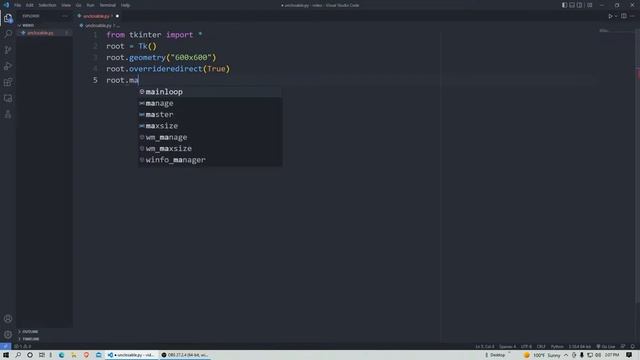The width and height of the screenshot is (640, 360).
Task: Open the Selection menu
Action: [47, 5]
